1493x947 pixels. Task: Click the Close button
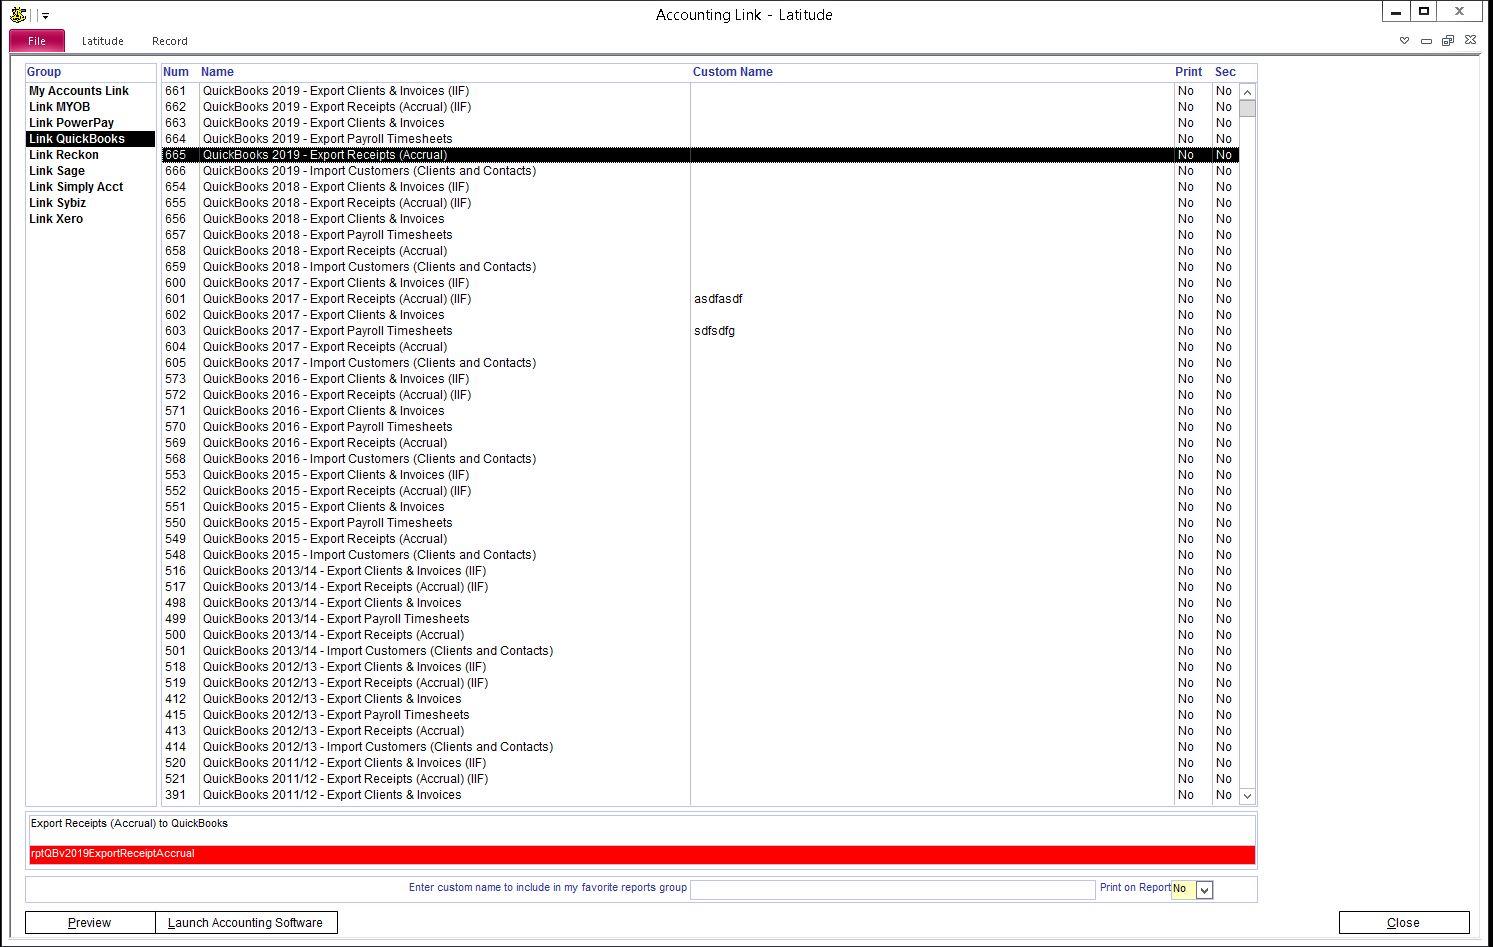tap(1404, 922)
